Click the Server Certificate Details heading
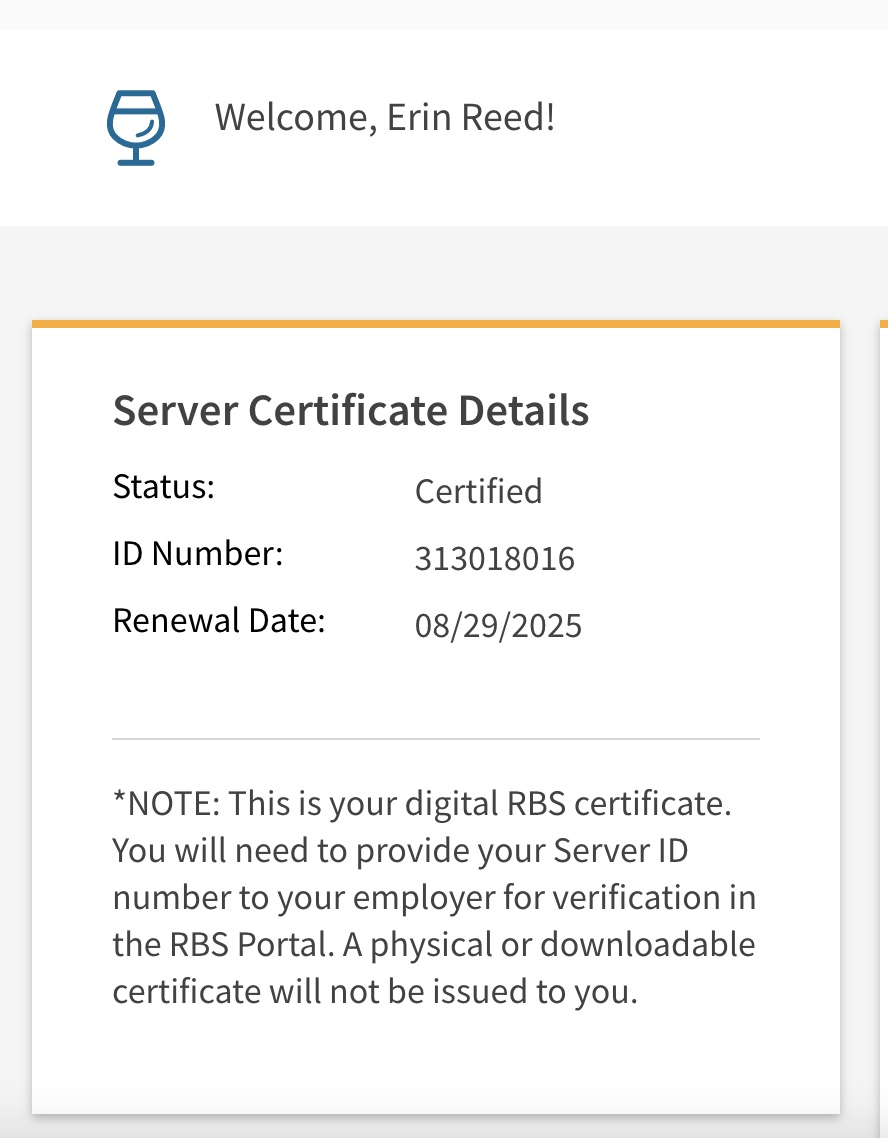The height and width of the screenshot is (1138, 888). [350, 411]
